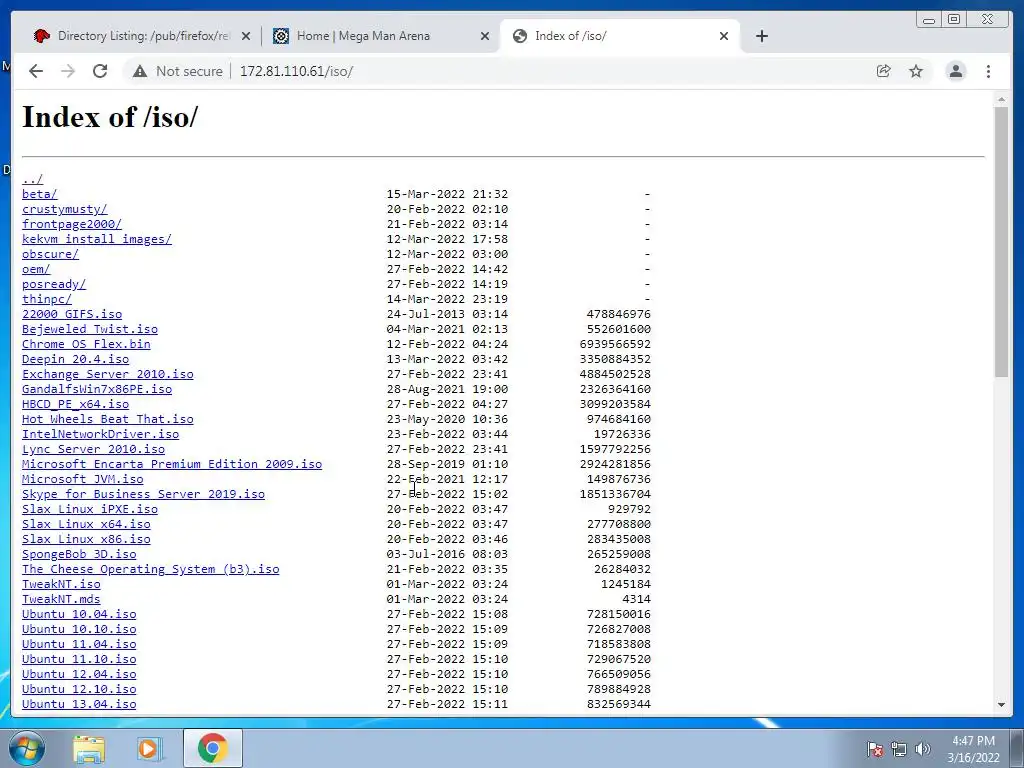Image resolution: width=1024 pixels, height=768 pixels.
Task: Switch to Directory Listing /pub/firefox tab
Action: click(141, 36)
